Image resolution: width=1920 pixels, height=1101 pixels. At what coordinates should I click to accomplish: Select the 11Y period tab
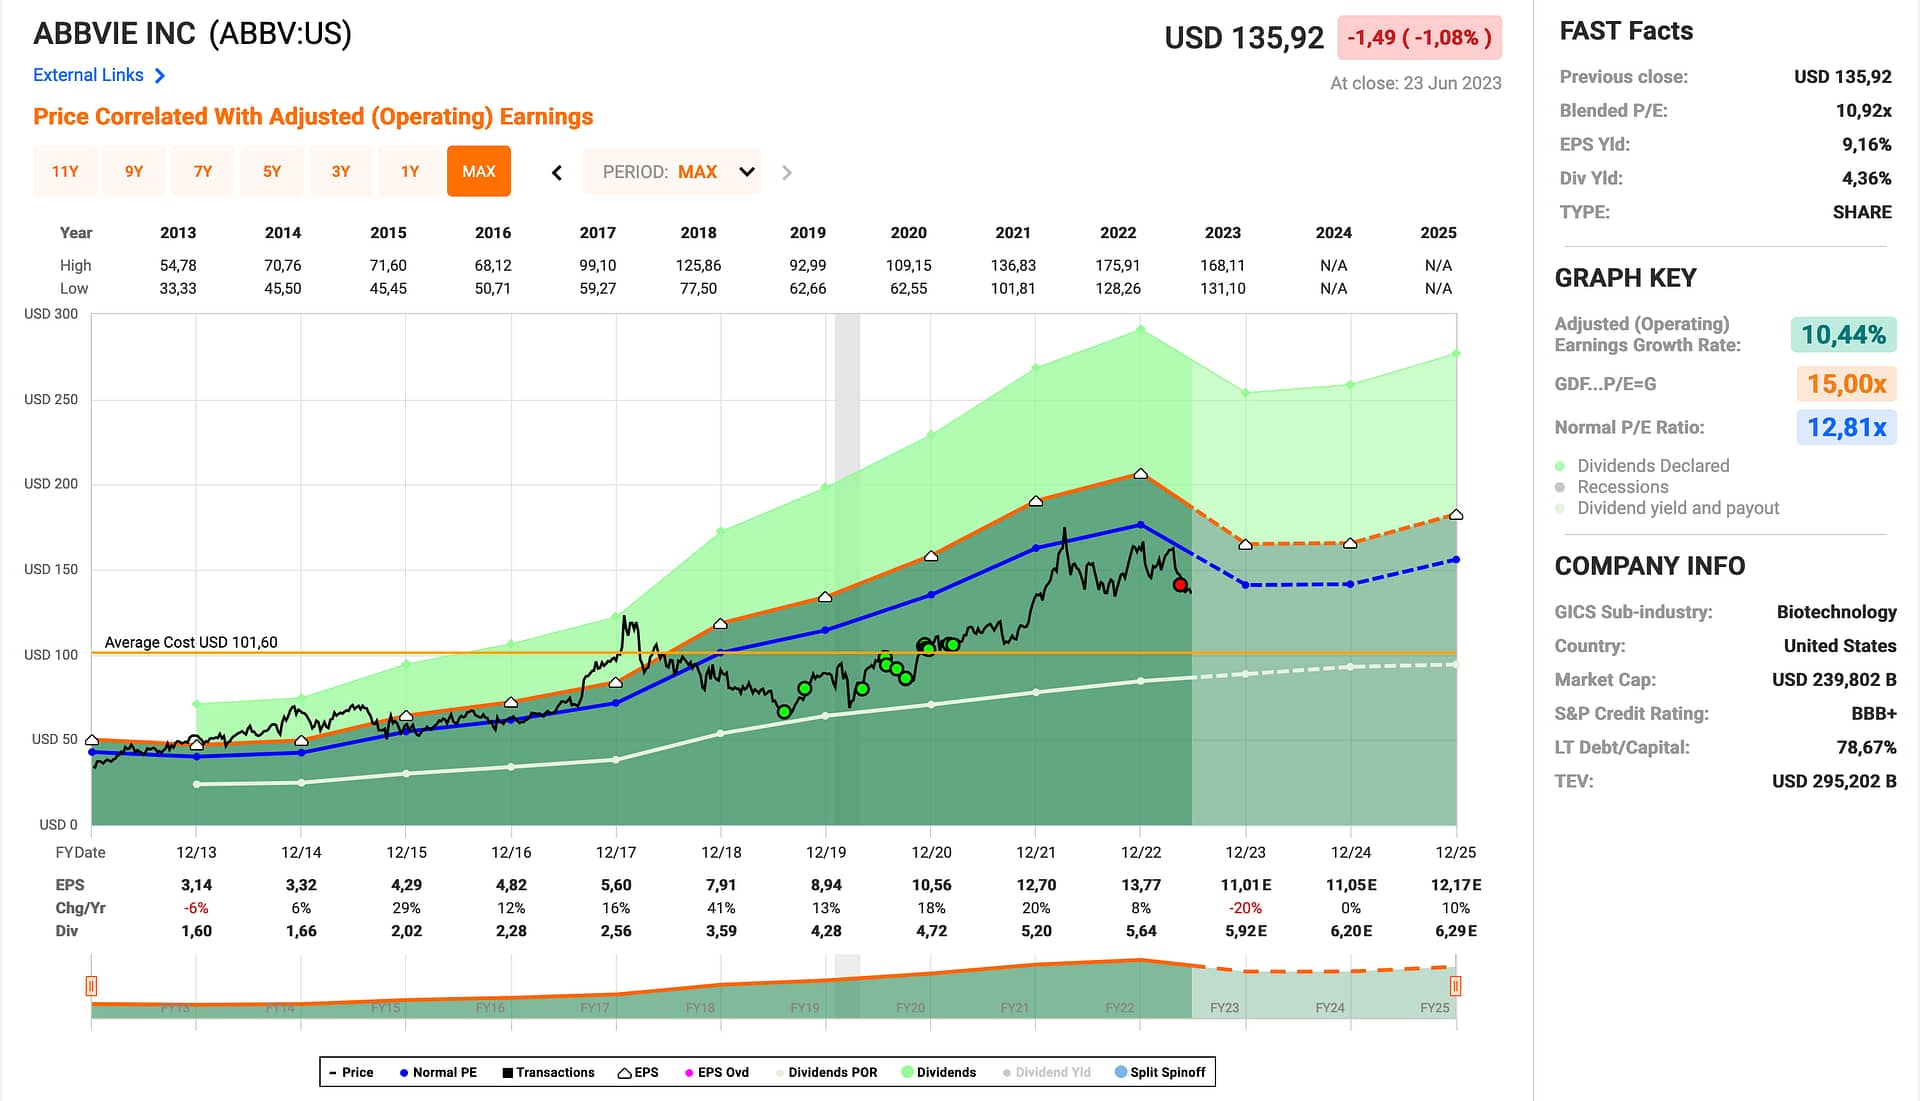pyautogui.click(x=65, y=171)
